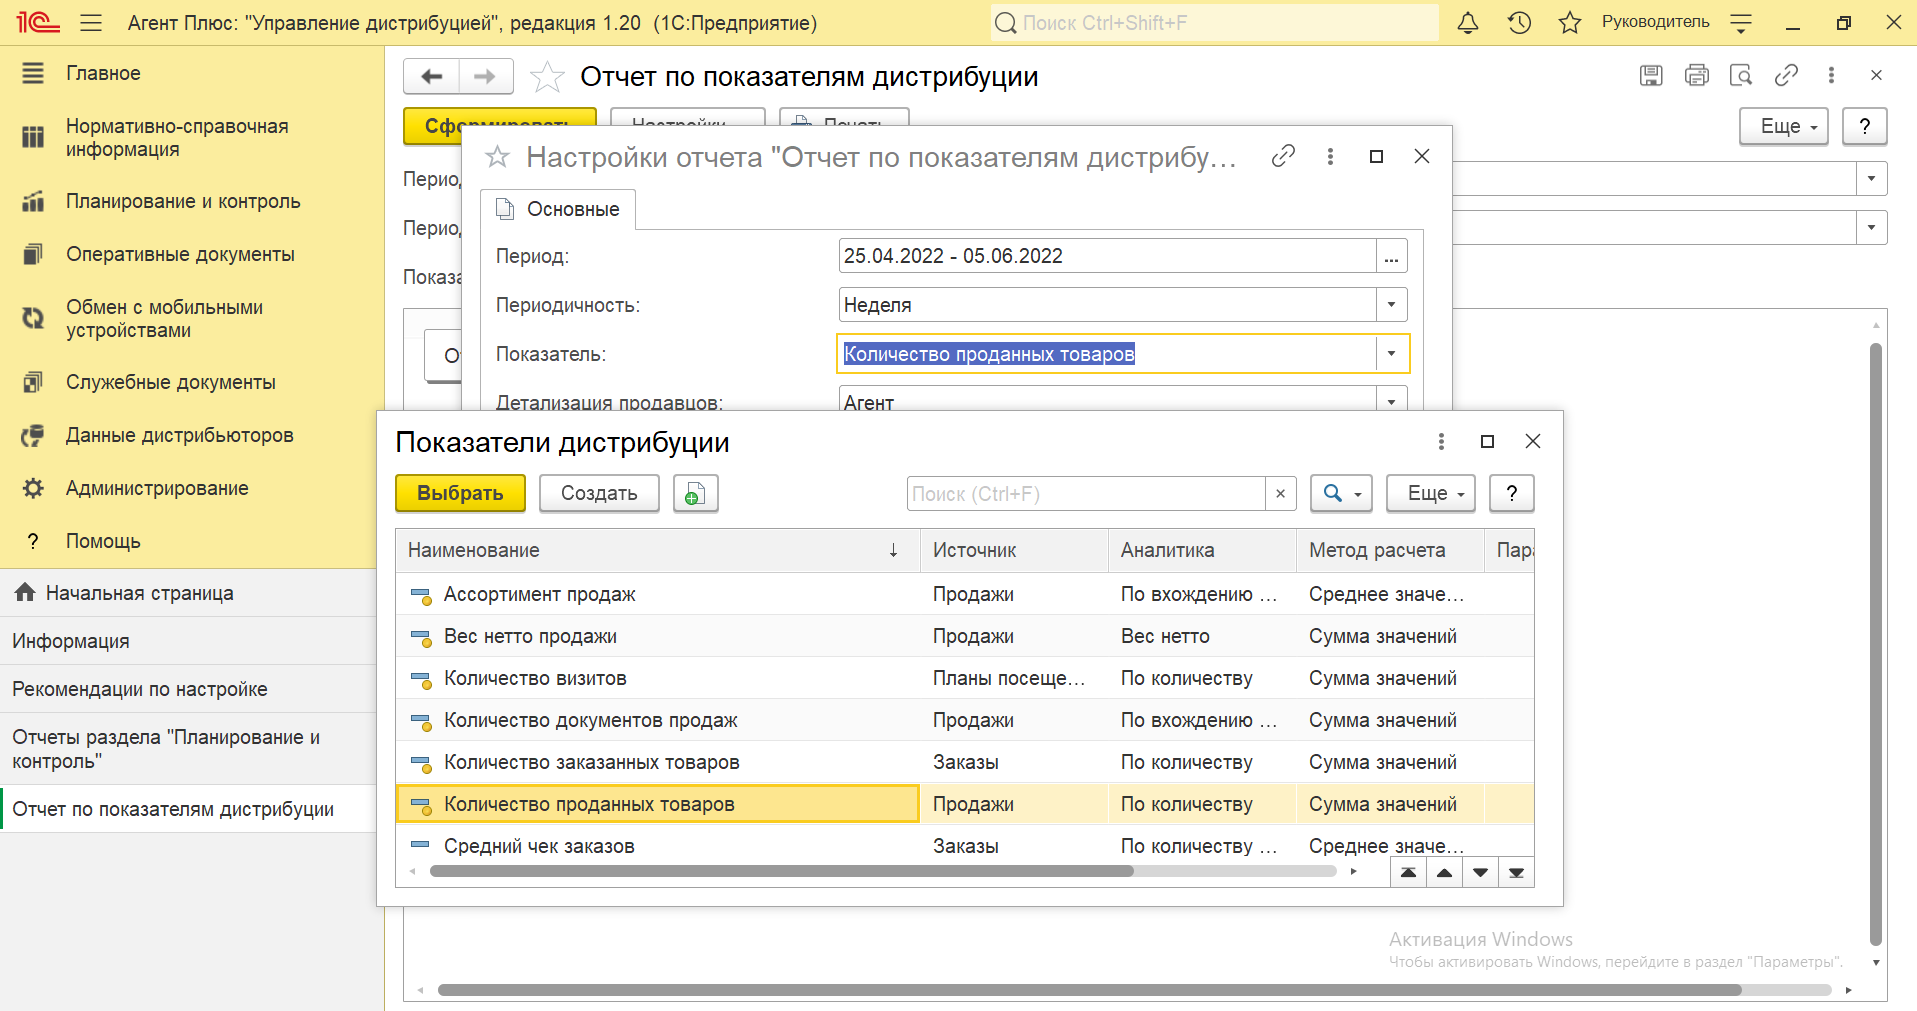Focus global search Ctrl+Shift+F field
The width and height of the screenshot is (1917, 1011).
point(1214,23)
